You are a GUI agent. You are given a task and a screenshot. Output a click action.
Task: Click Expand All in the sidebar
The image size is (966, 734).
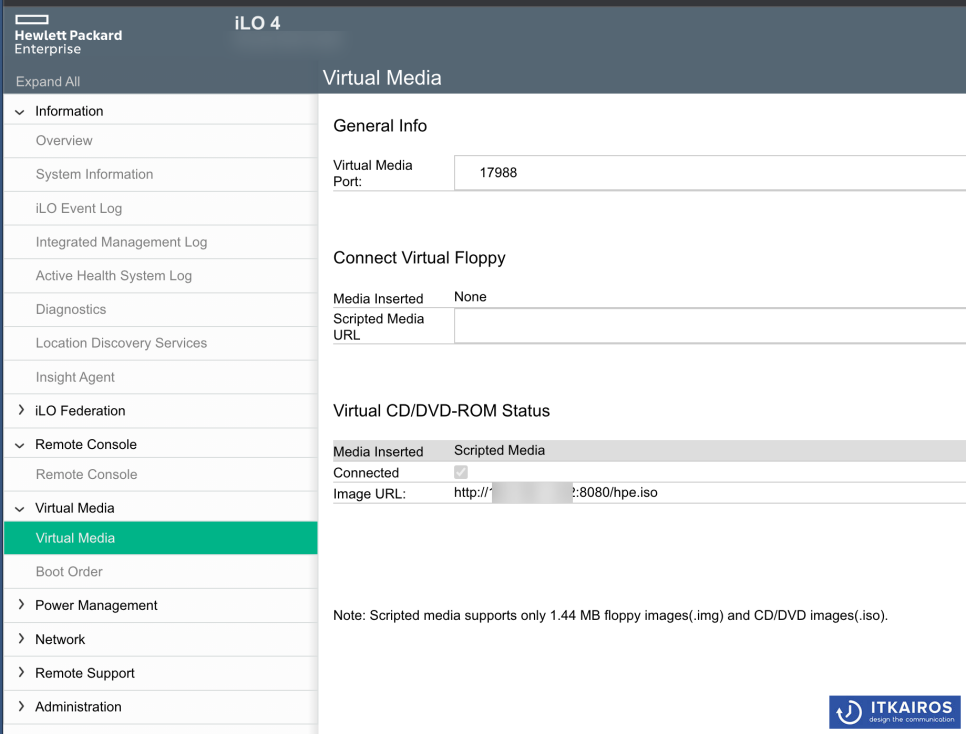point(48,81)
